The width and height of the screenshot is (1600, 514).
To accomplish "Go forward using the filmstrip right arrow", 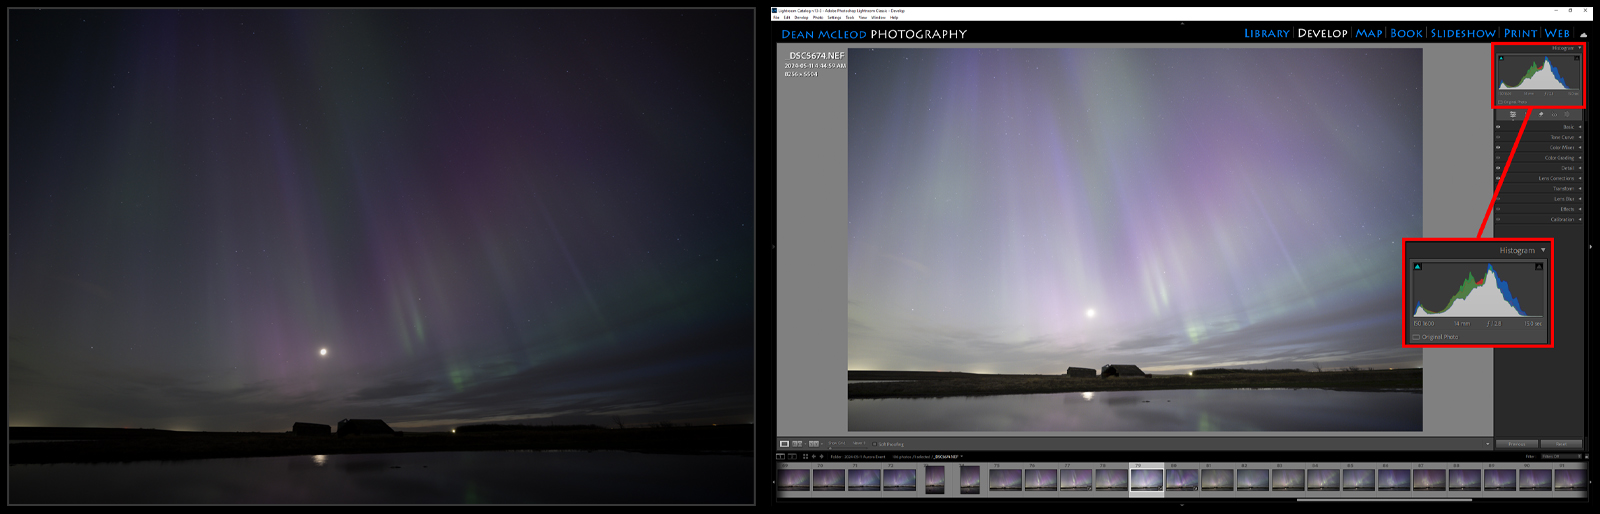I will pos(822,456).
